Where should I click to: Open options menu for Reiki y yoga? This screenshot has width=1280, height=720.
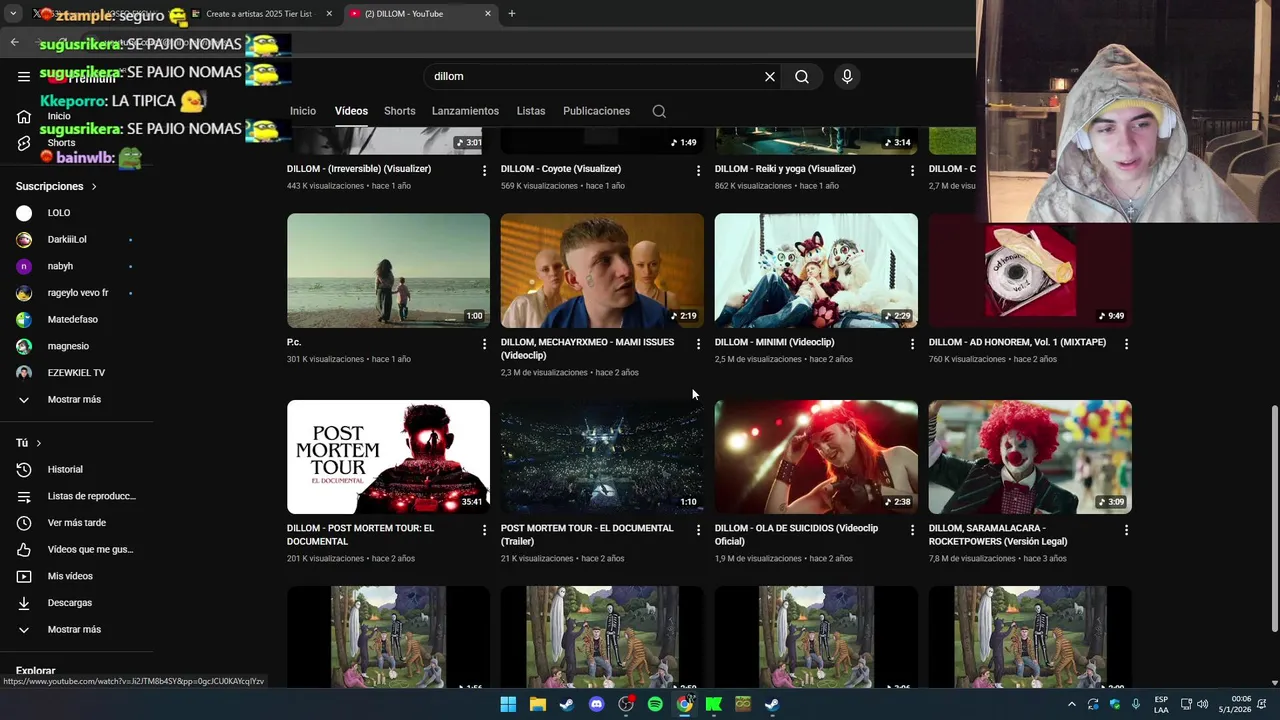coord(912,171)
